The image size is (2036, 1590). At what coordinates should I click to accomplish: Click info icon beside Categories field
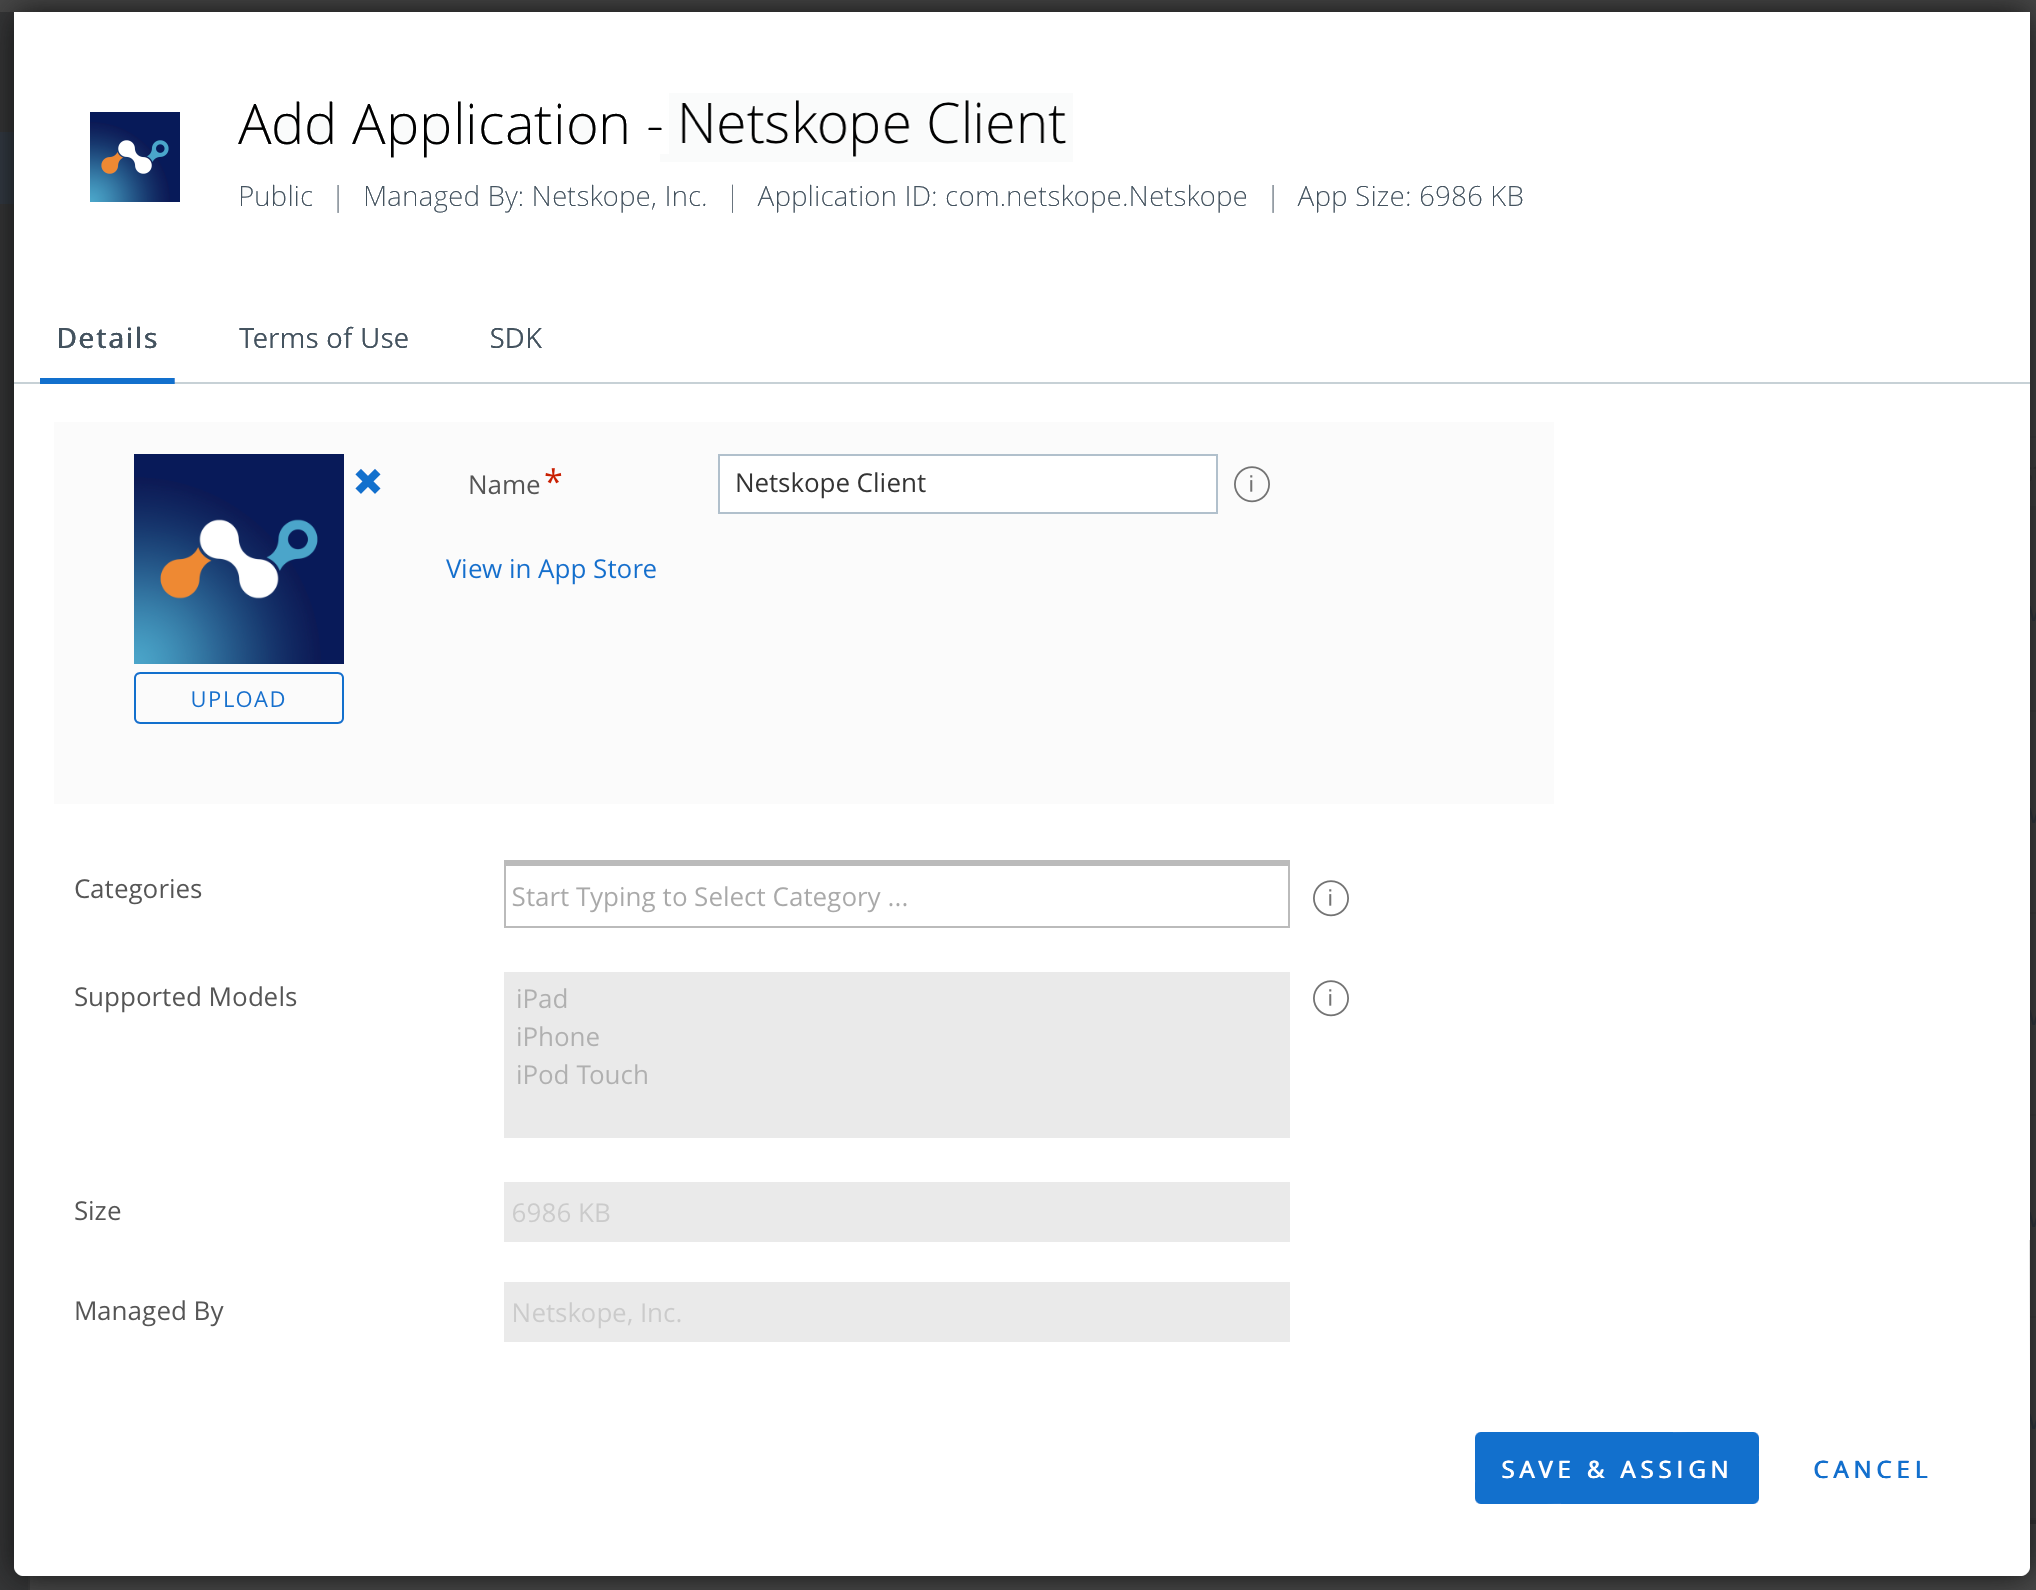(1330, 898)
